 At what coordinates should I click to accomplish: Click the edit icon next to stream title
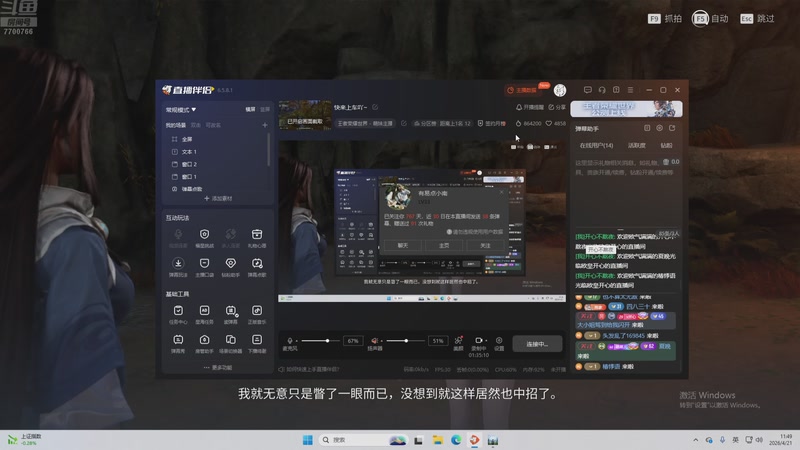click(x=375, y=107)
